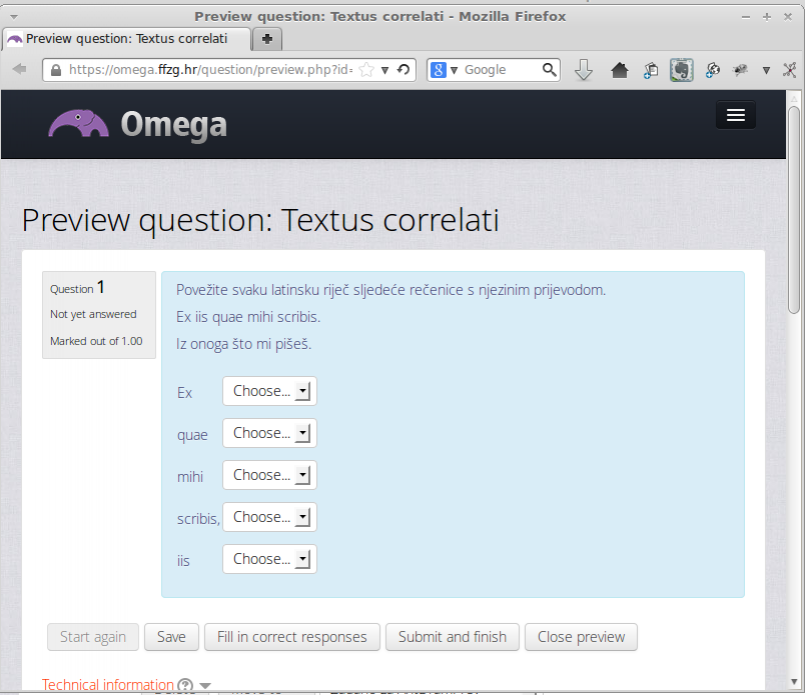805x695 pixels.
Task: Open the dropdown for quae
Action: pyautogui.click(x=270, y=433)
